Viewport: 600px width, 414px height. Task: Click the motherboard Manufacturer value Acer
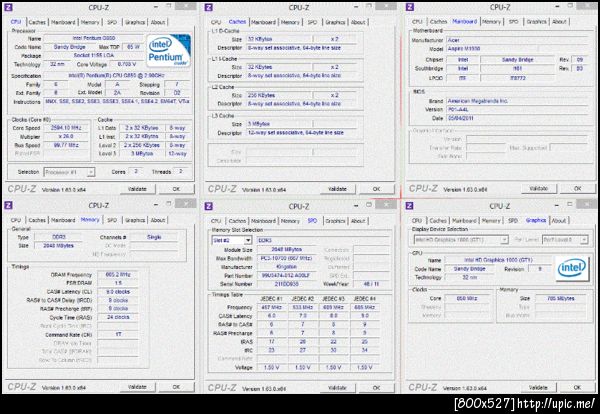[517, 40]
